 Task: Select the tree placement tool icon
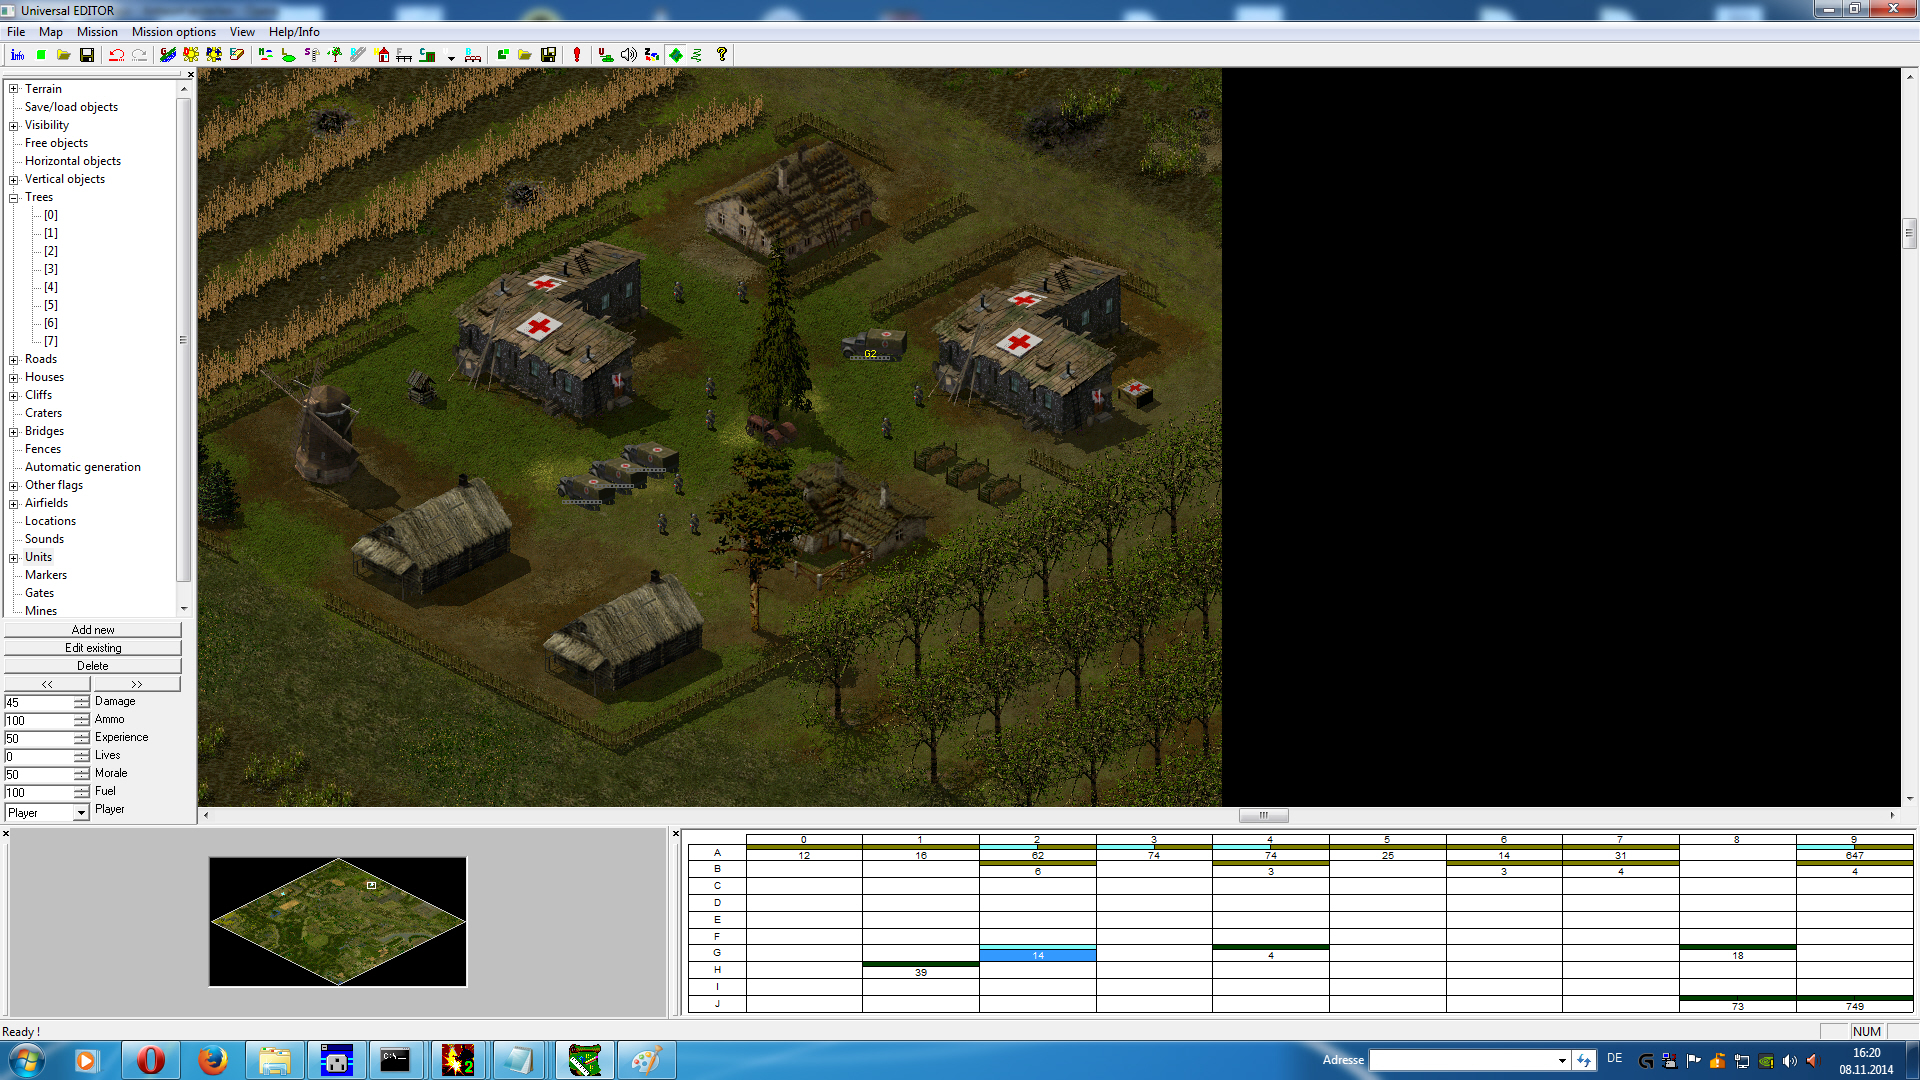(334, 55)
